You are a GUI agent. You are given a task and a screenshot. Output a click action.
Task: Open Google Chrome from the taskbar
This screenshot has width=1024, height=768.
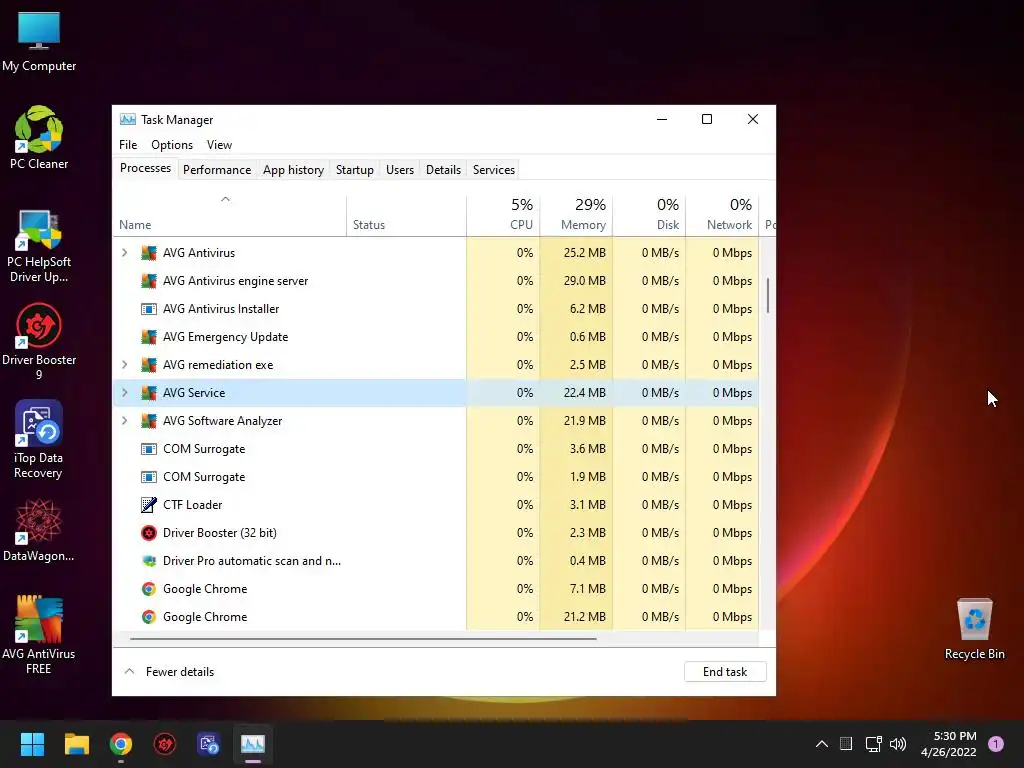click(x=121, y=744)
